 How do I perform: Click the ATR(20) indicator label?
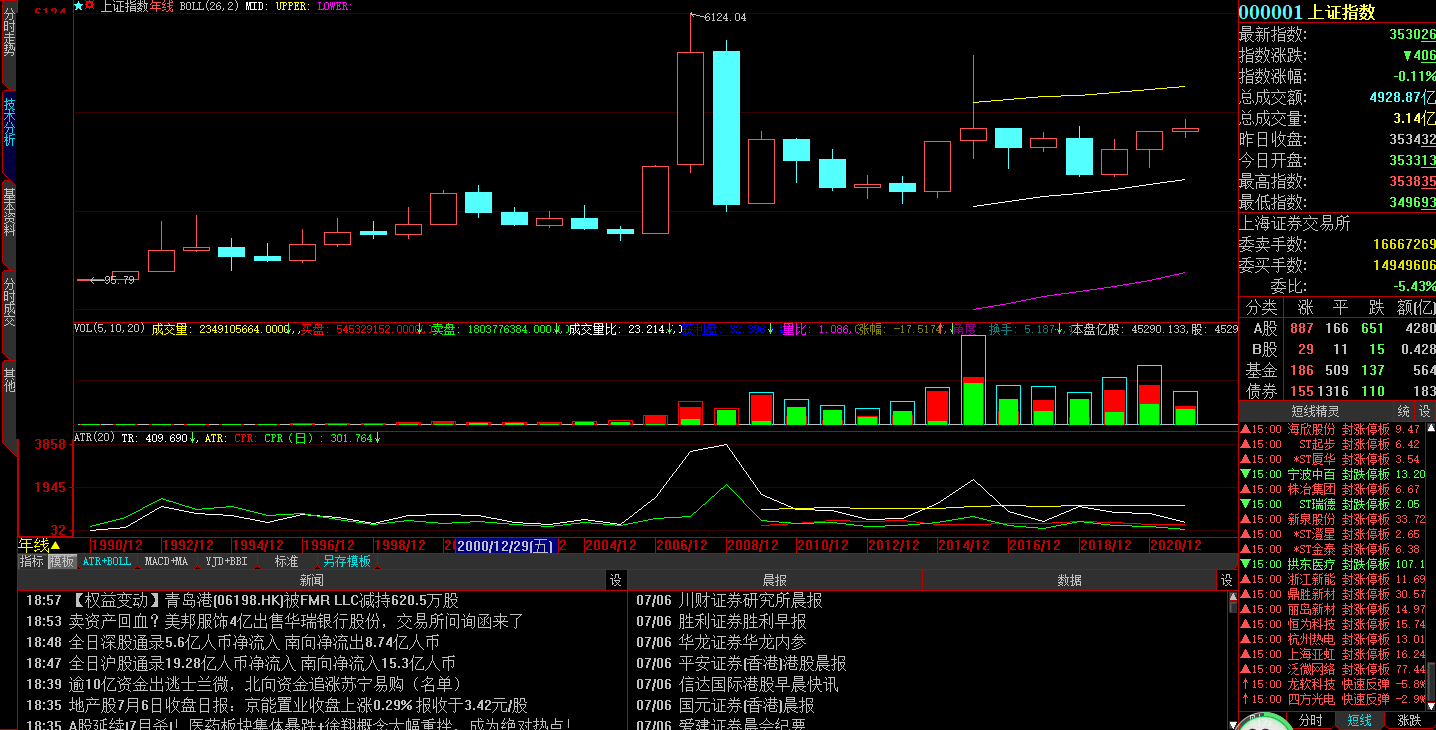(x=95, y=438)
